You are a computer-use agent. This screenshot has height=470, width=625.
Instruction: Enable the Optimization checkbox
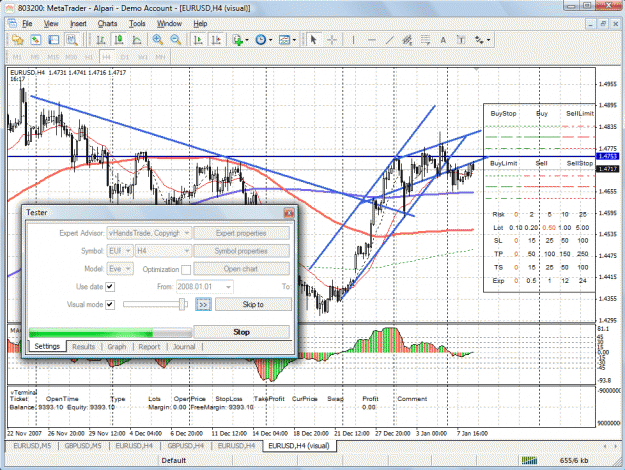point(186,269)
